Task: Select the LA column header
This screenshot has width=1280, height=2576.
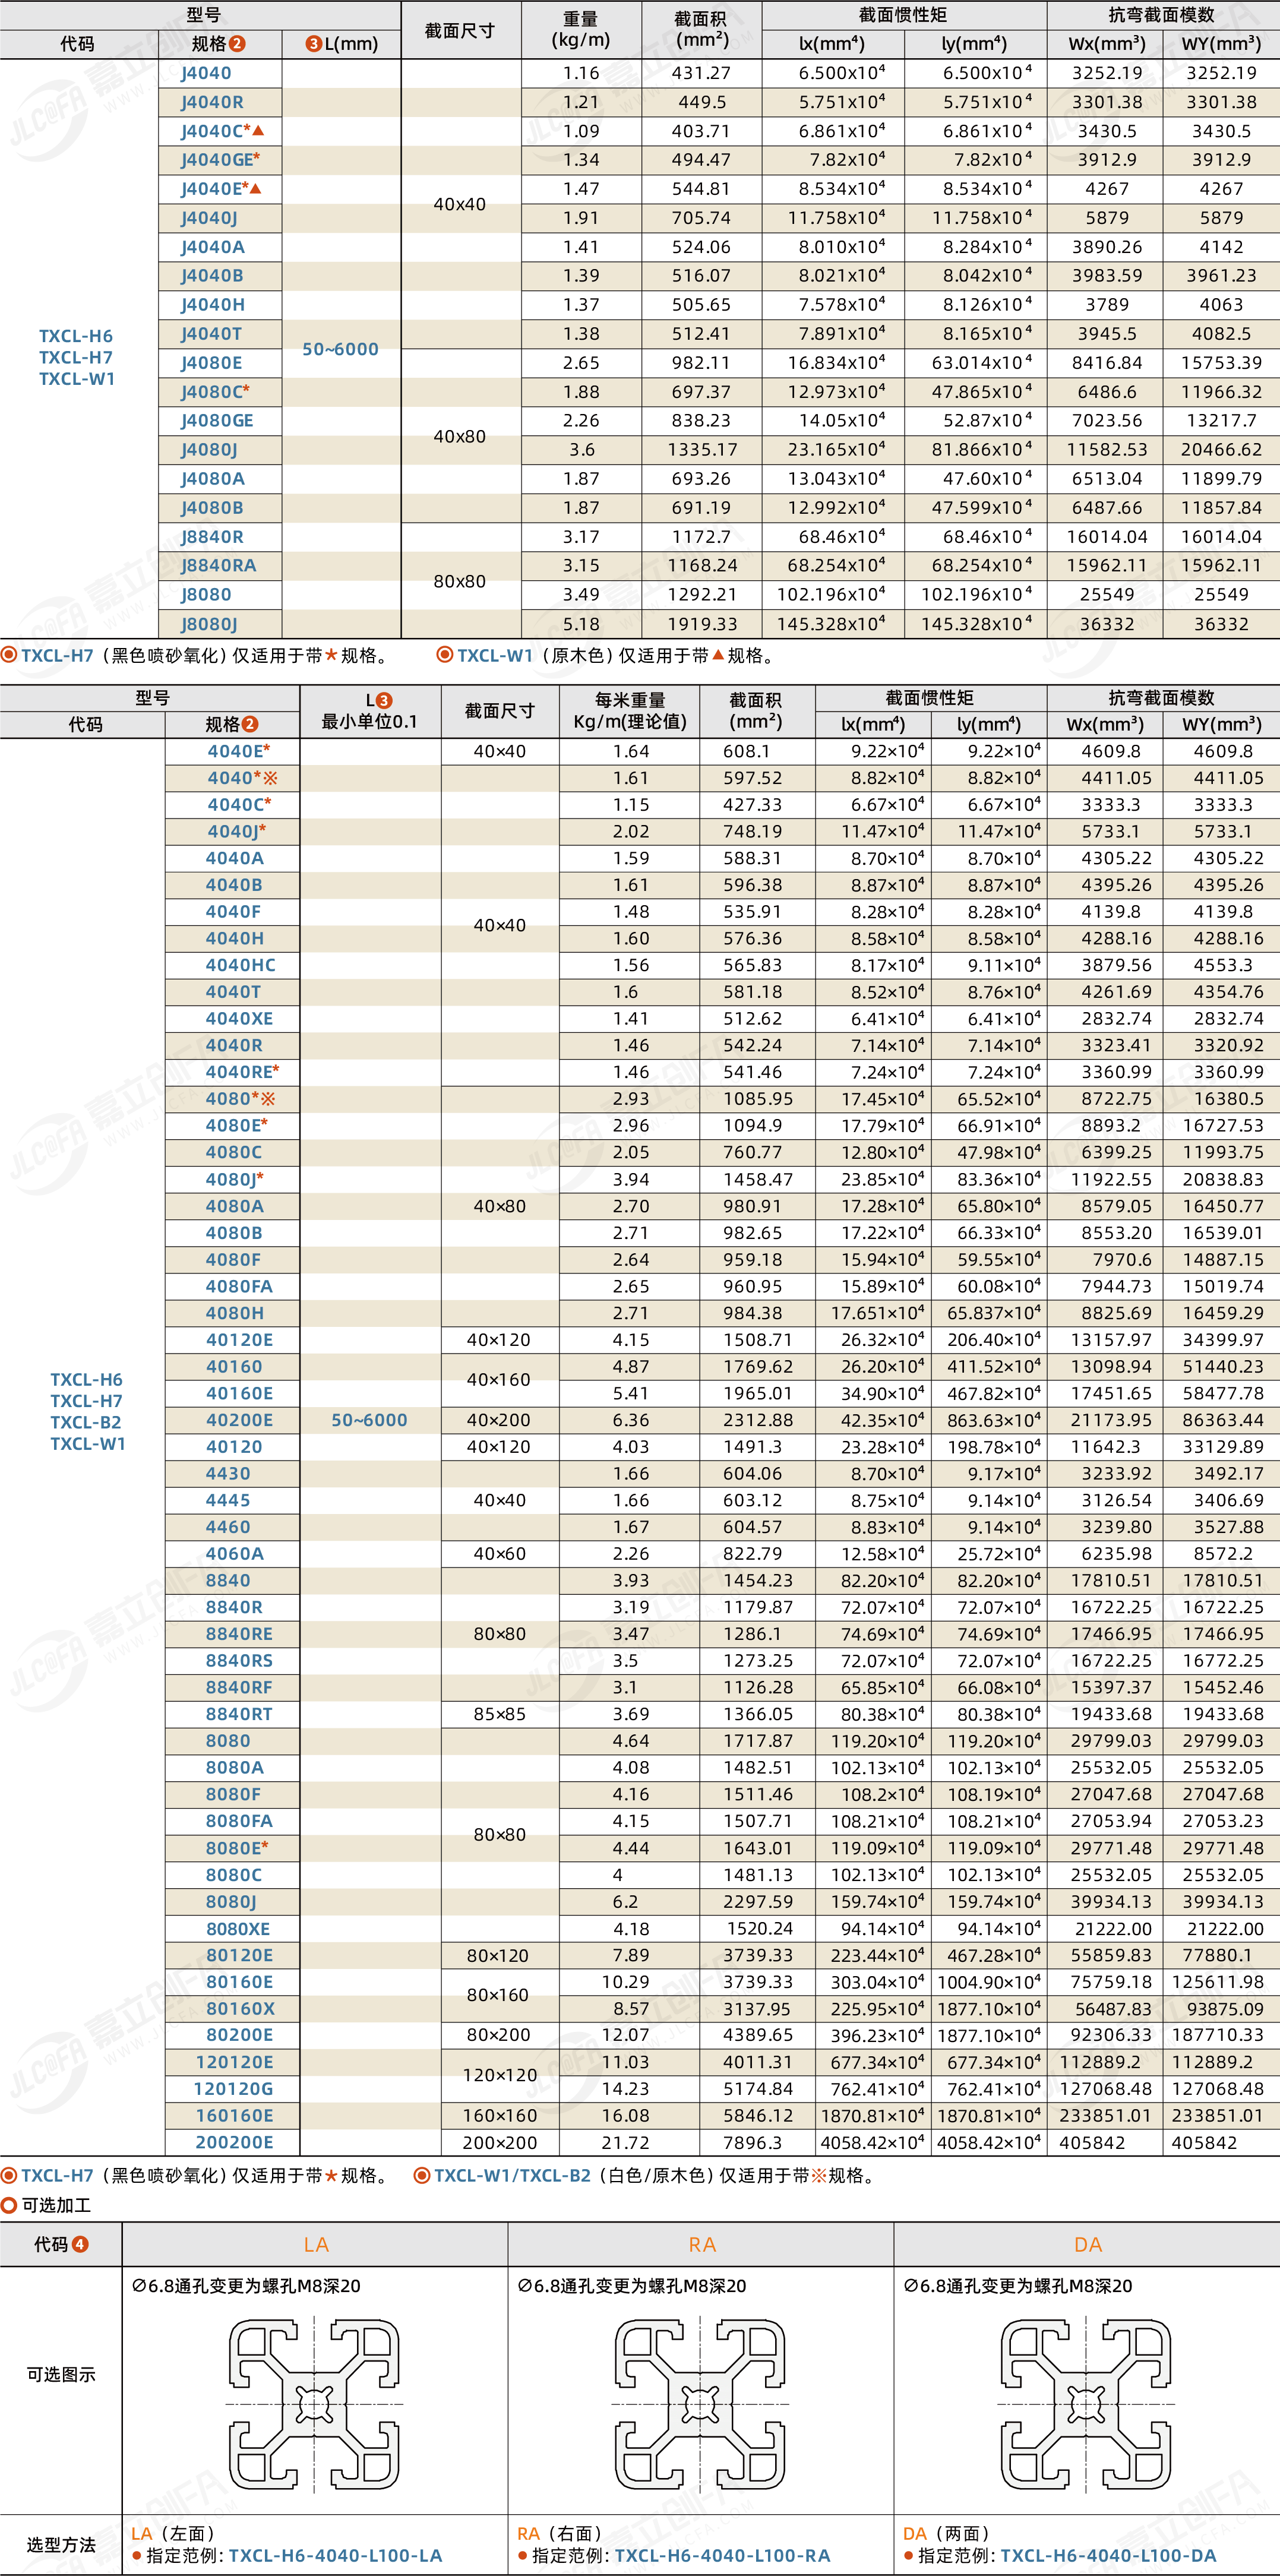Action: [x=316, y=2244]
